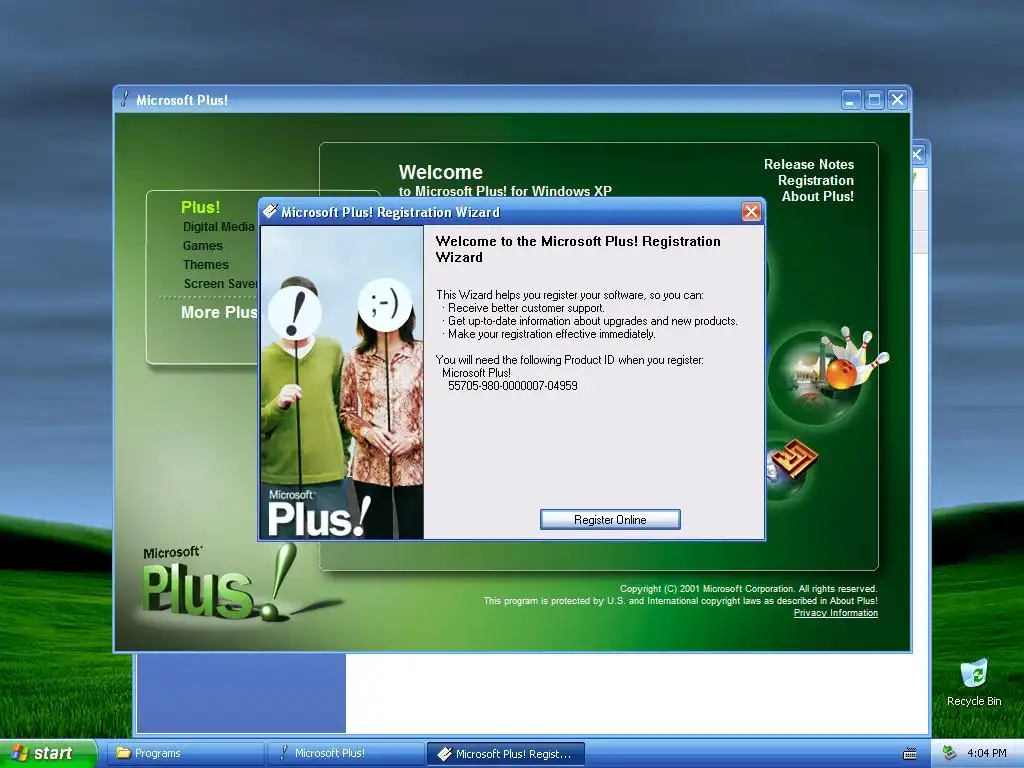The width and height of the screenshot is (1024, 768).
Task: Select Digital Media in the Plus! menu
Action: pyautogui.click(x=218, y=227)
